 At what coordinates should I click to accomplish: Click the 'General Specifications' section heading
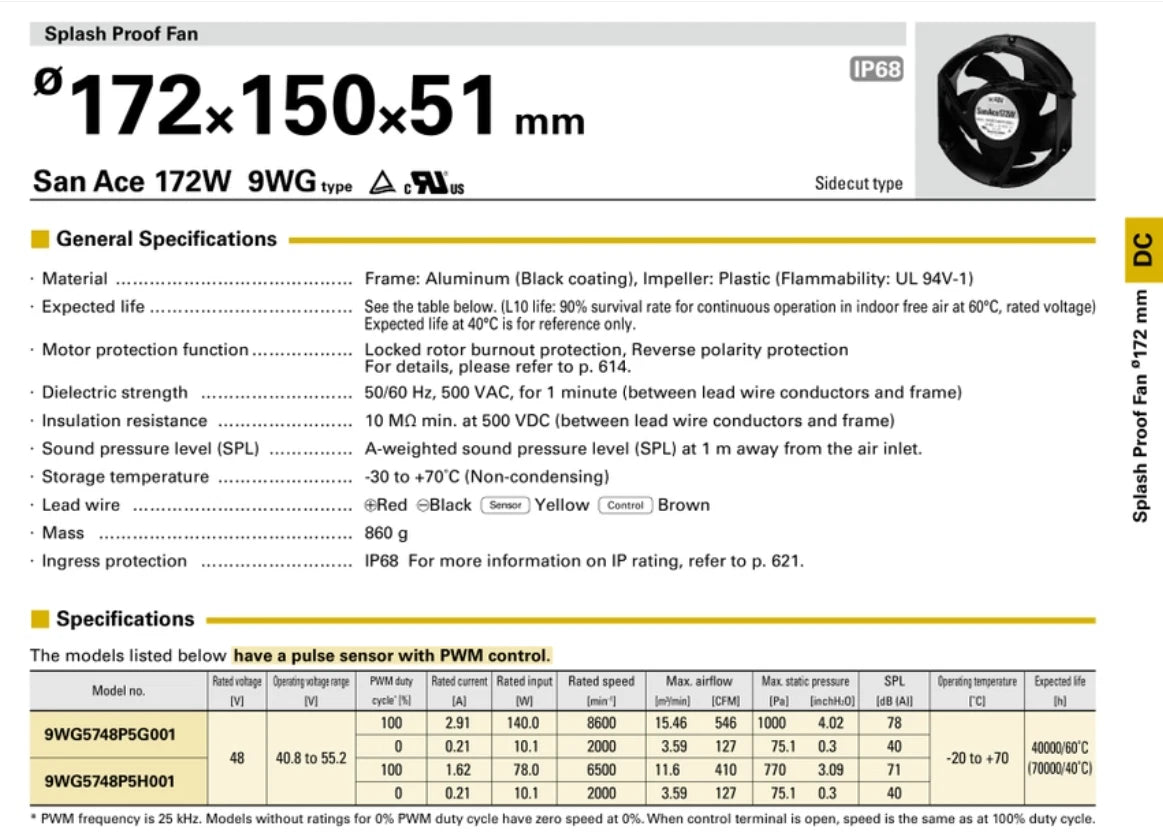(166, 239)
